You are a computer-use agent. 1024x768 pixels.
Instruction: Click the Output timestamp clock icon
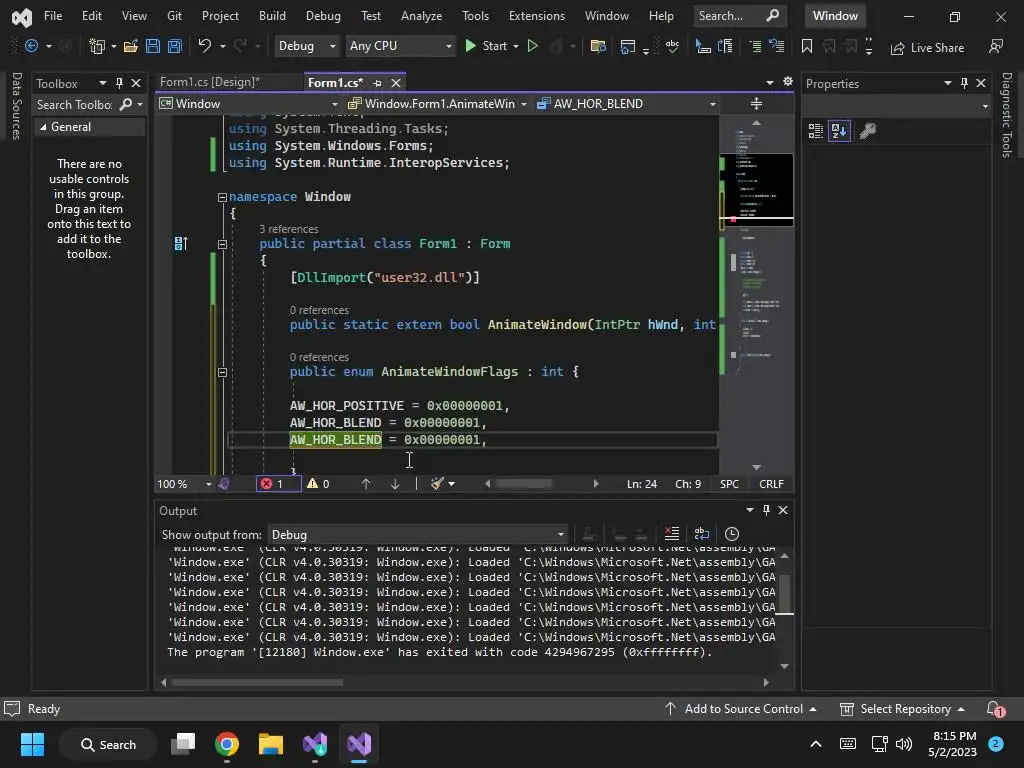tap(732, 534)
